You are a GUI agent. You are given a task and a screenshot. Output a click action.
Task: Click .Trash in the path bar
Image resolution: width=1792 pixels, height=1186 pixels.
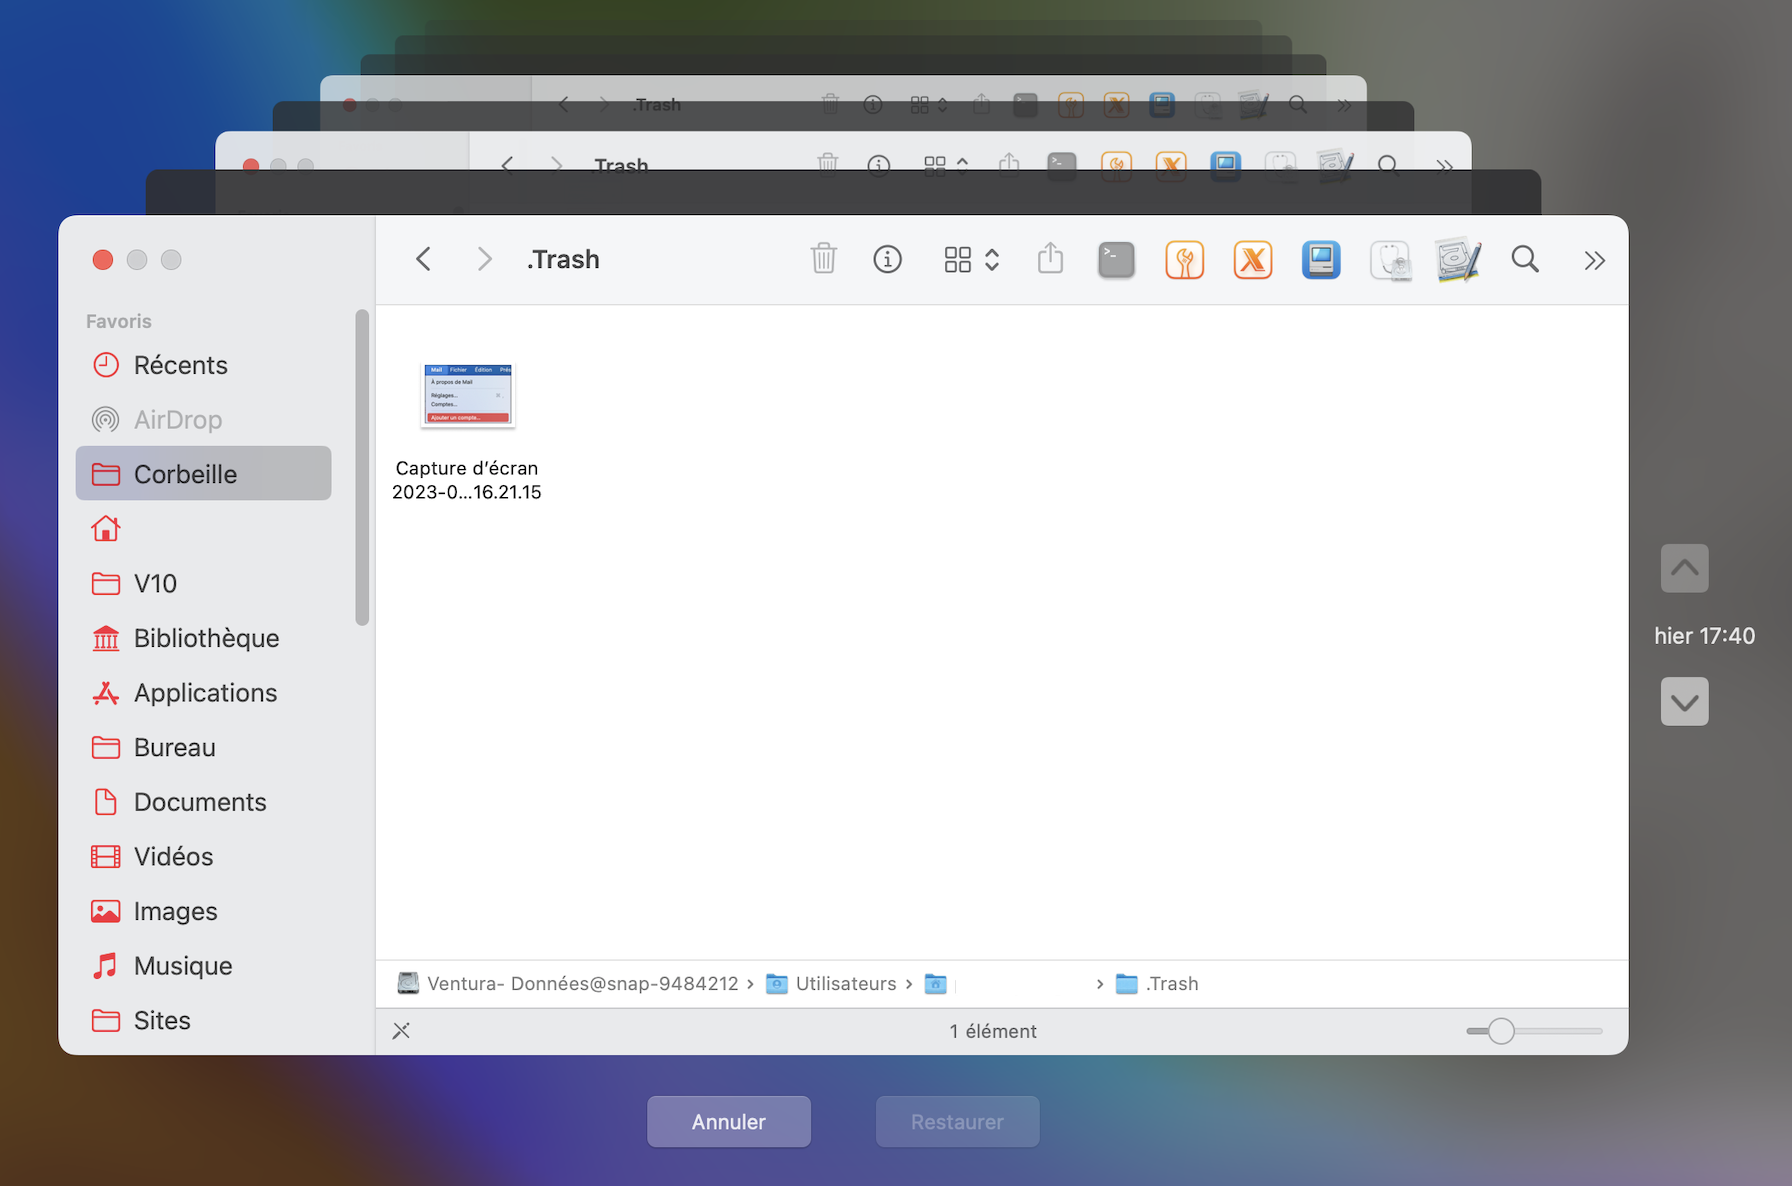point(1157,984)
